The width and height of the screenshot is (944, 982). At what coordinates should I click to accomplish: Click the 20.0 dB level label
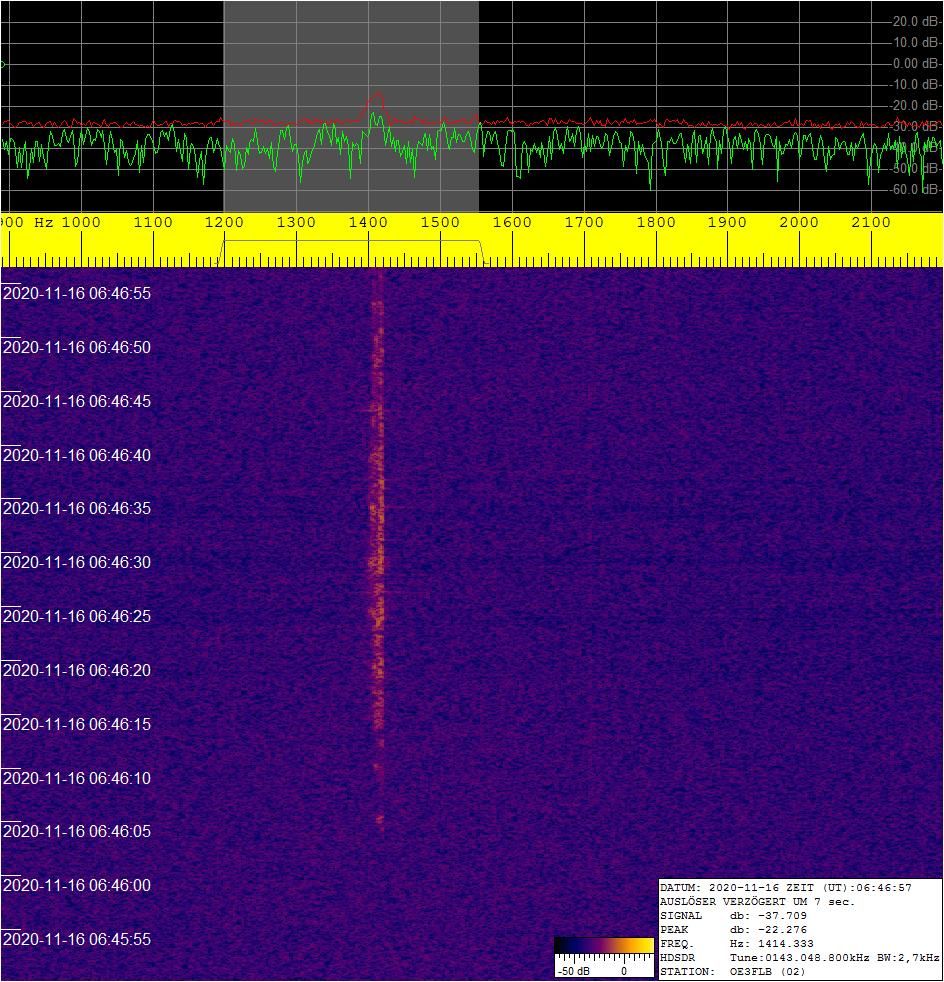click(916, 21)
